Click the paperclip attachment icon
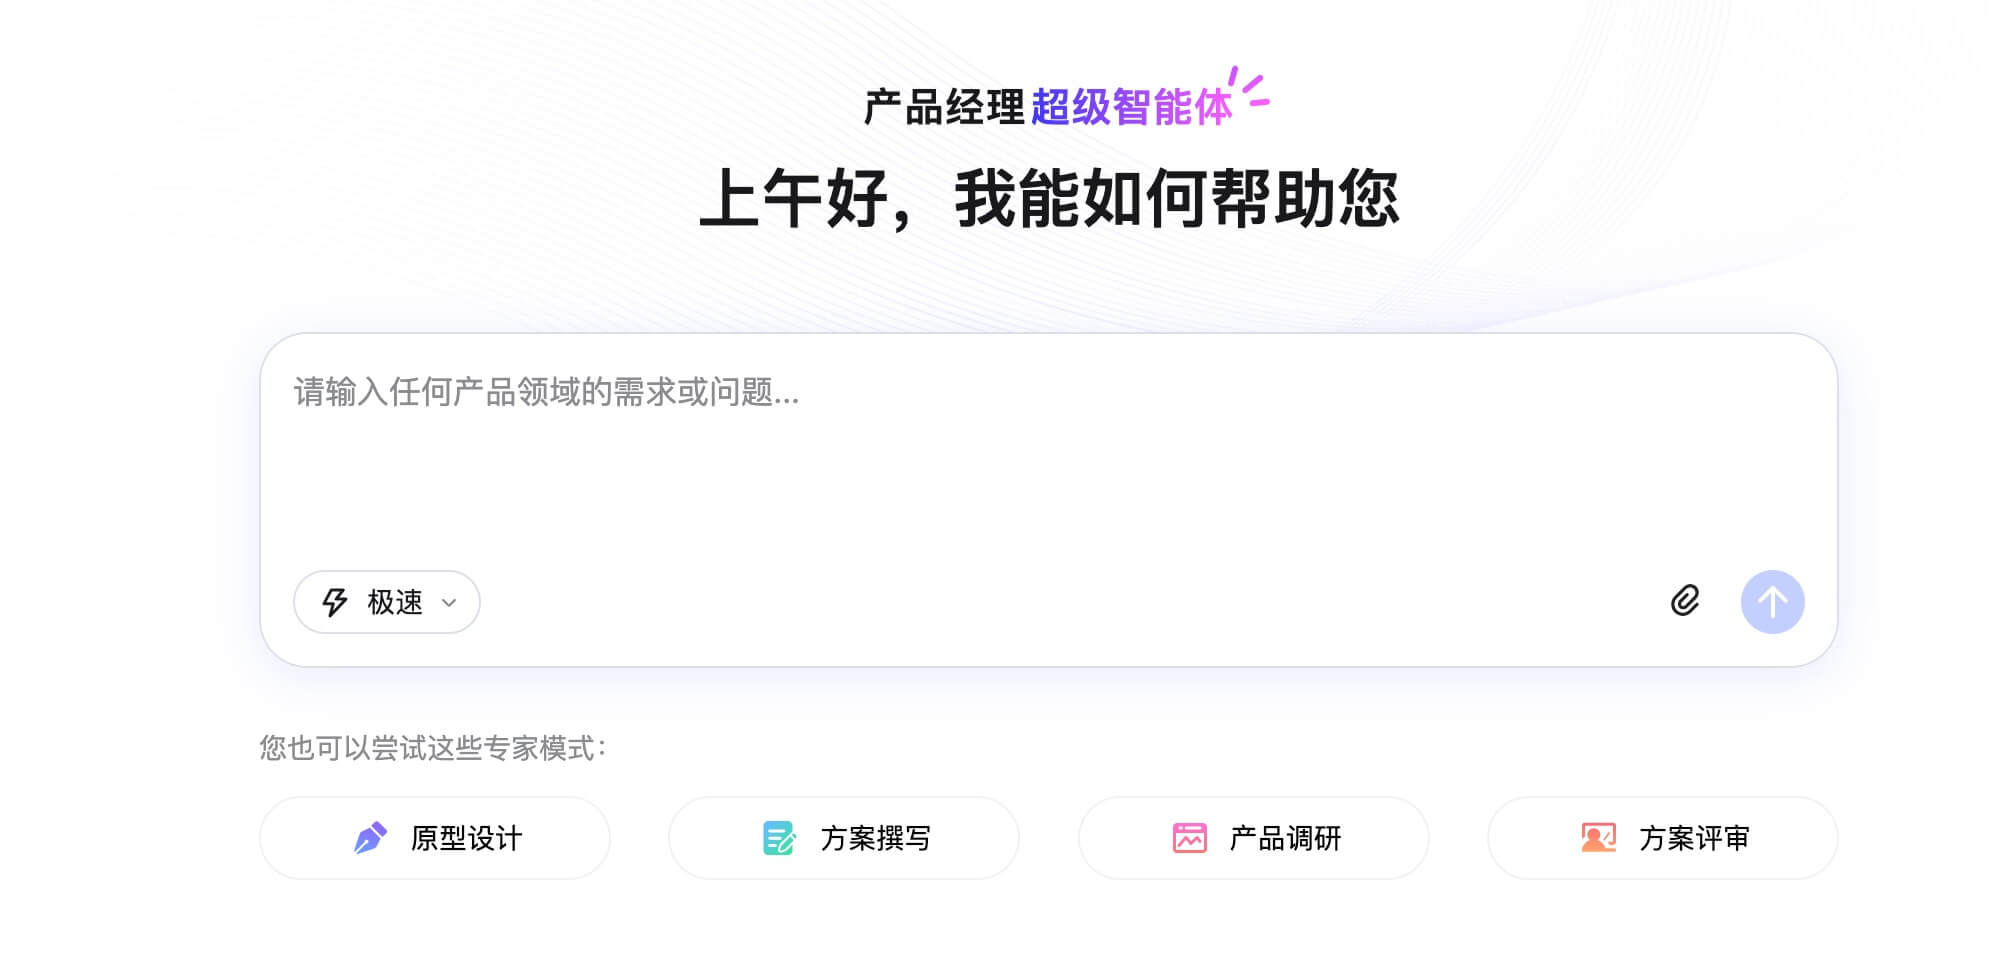Screen dimensions: 2010x974 click(x=1685, y=601)
